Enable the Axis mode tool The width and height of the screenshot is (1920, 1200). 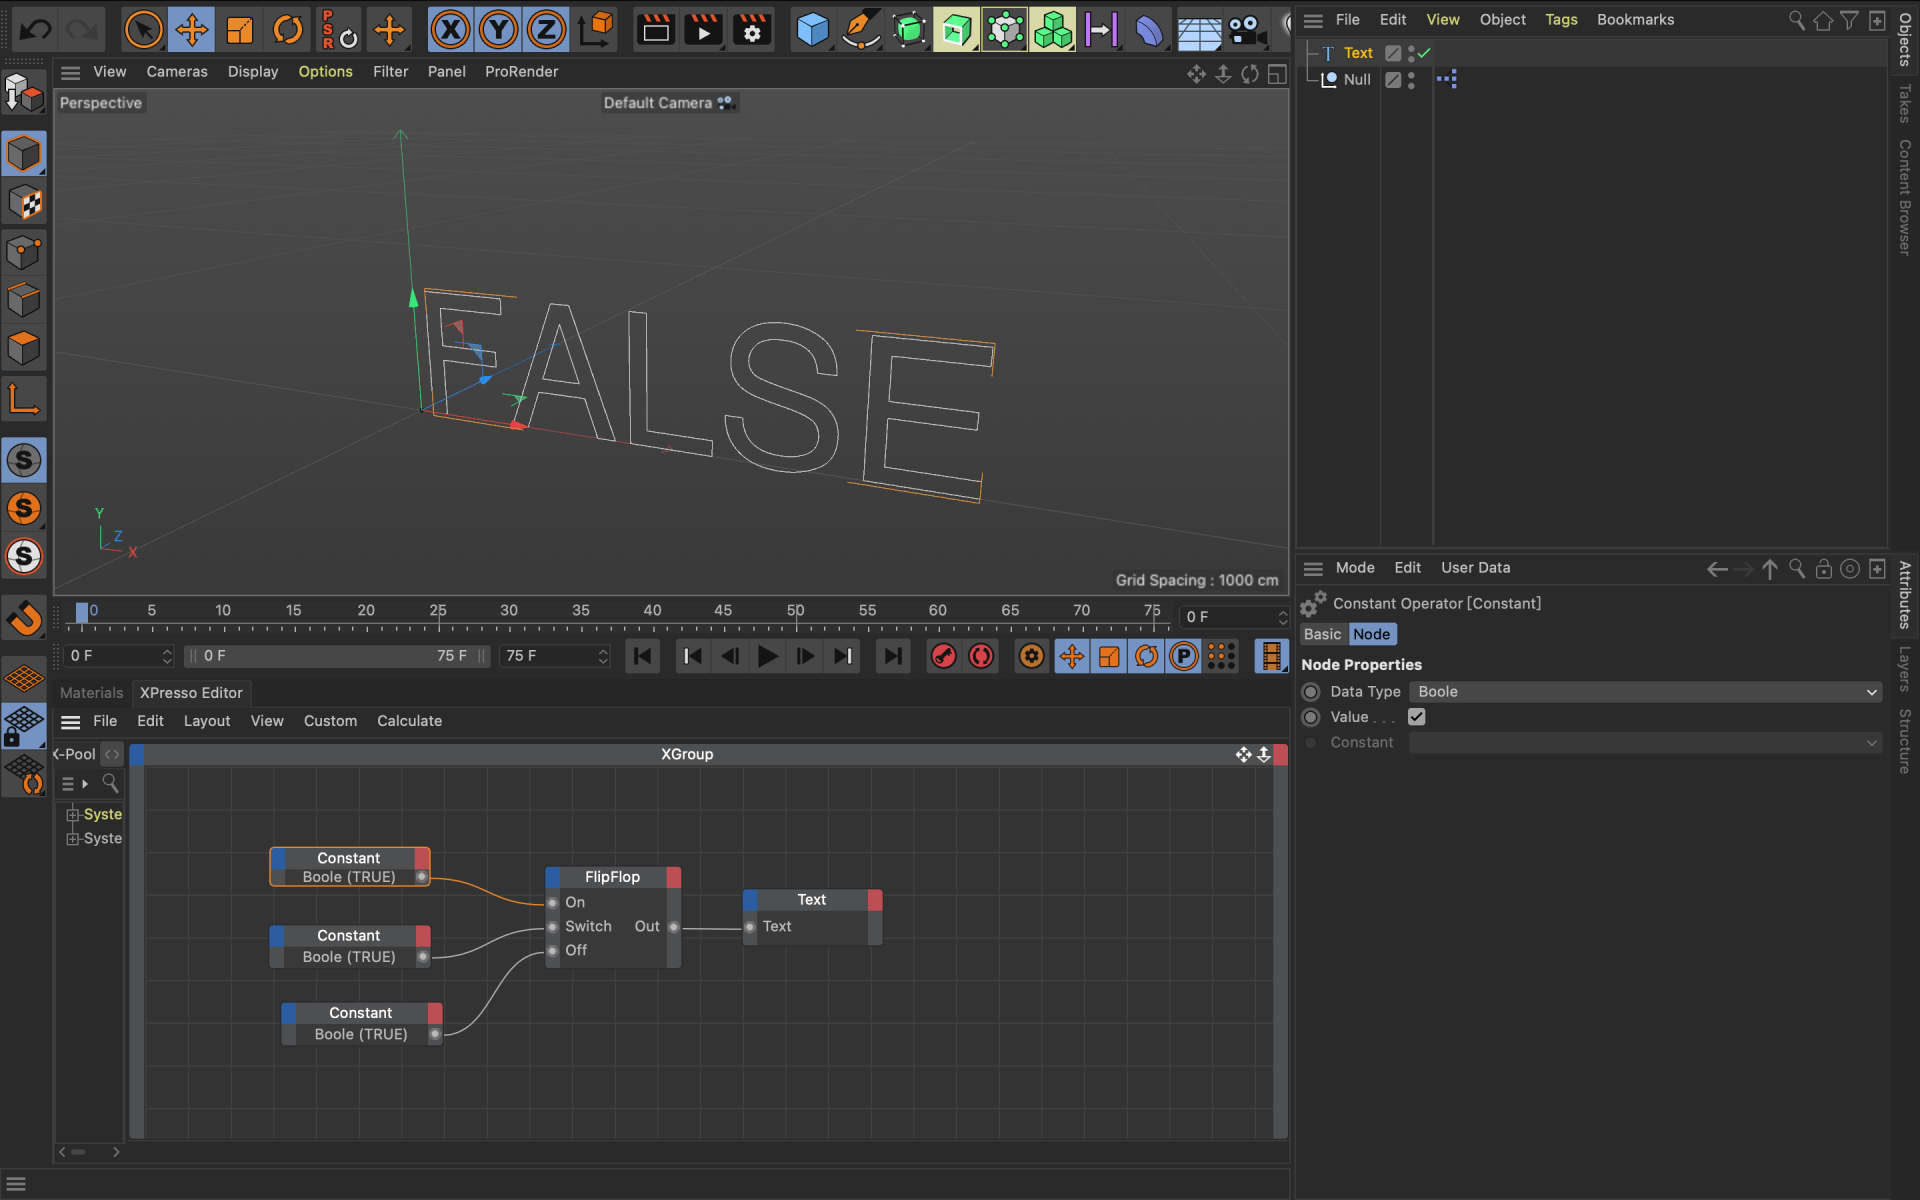[x=24, y=399]
